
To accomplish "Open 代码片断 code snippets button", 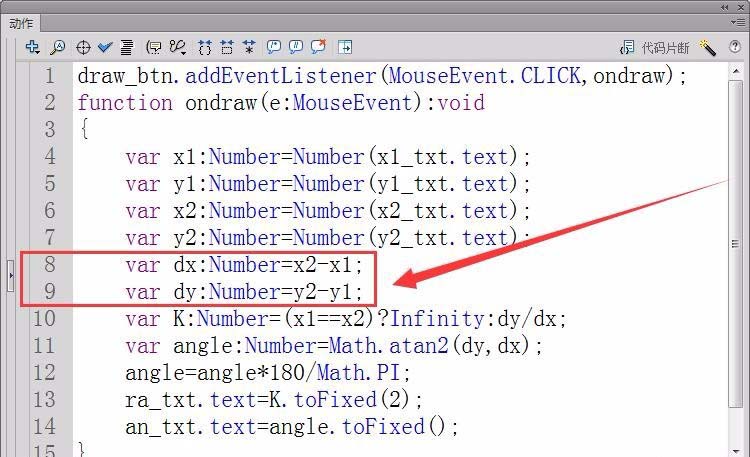I will 665,48.
